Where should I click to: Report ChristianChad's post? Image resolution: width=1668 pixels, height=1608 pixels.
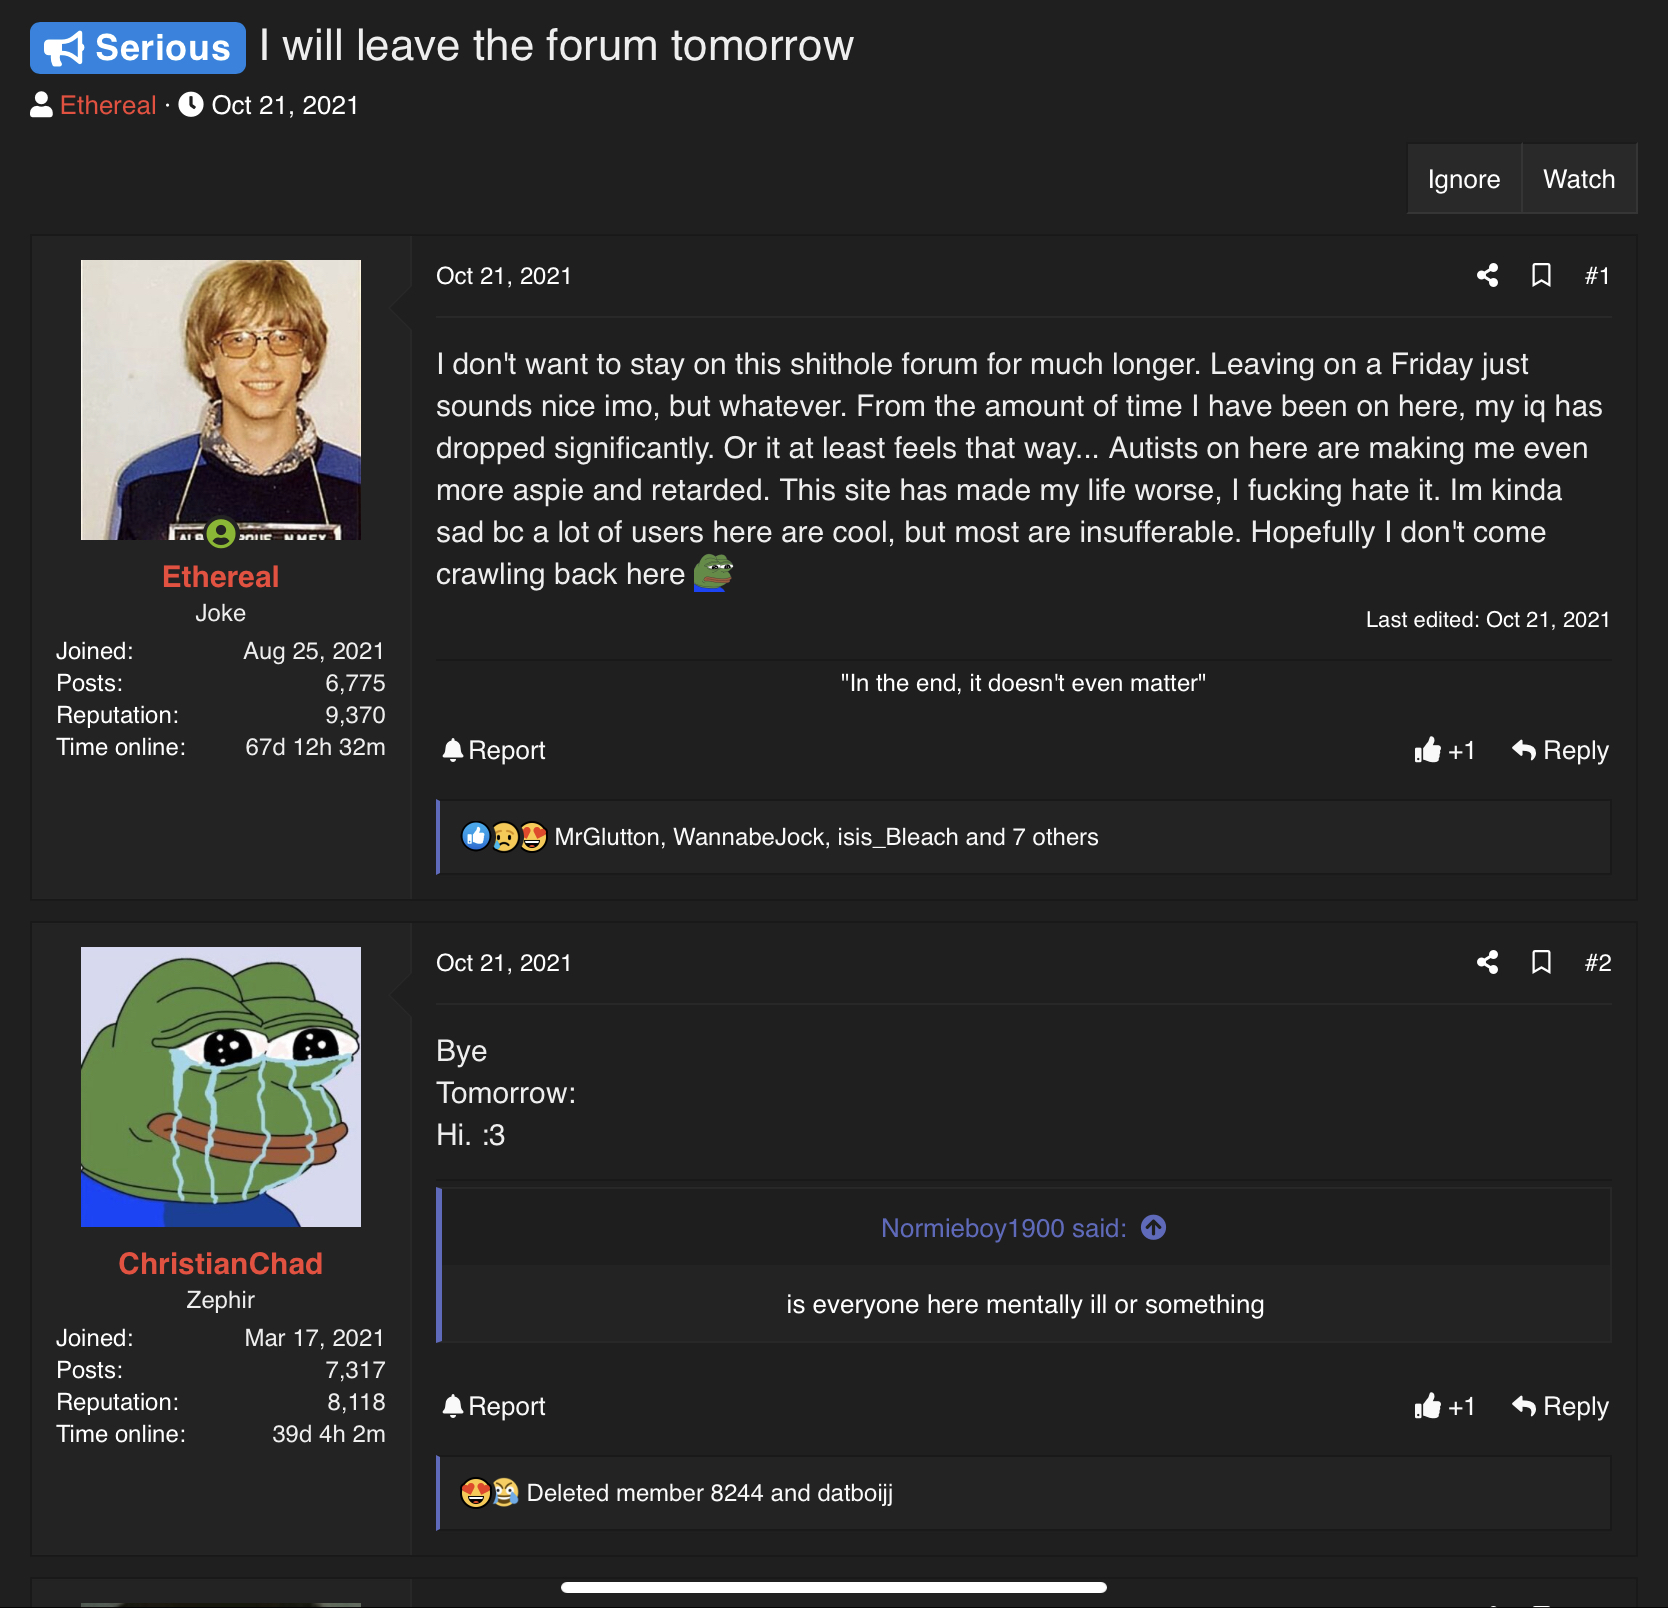tap(494, 1406)
